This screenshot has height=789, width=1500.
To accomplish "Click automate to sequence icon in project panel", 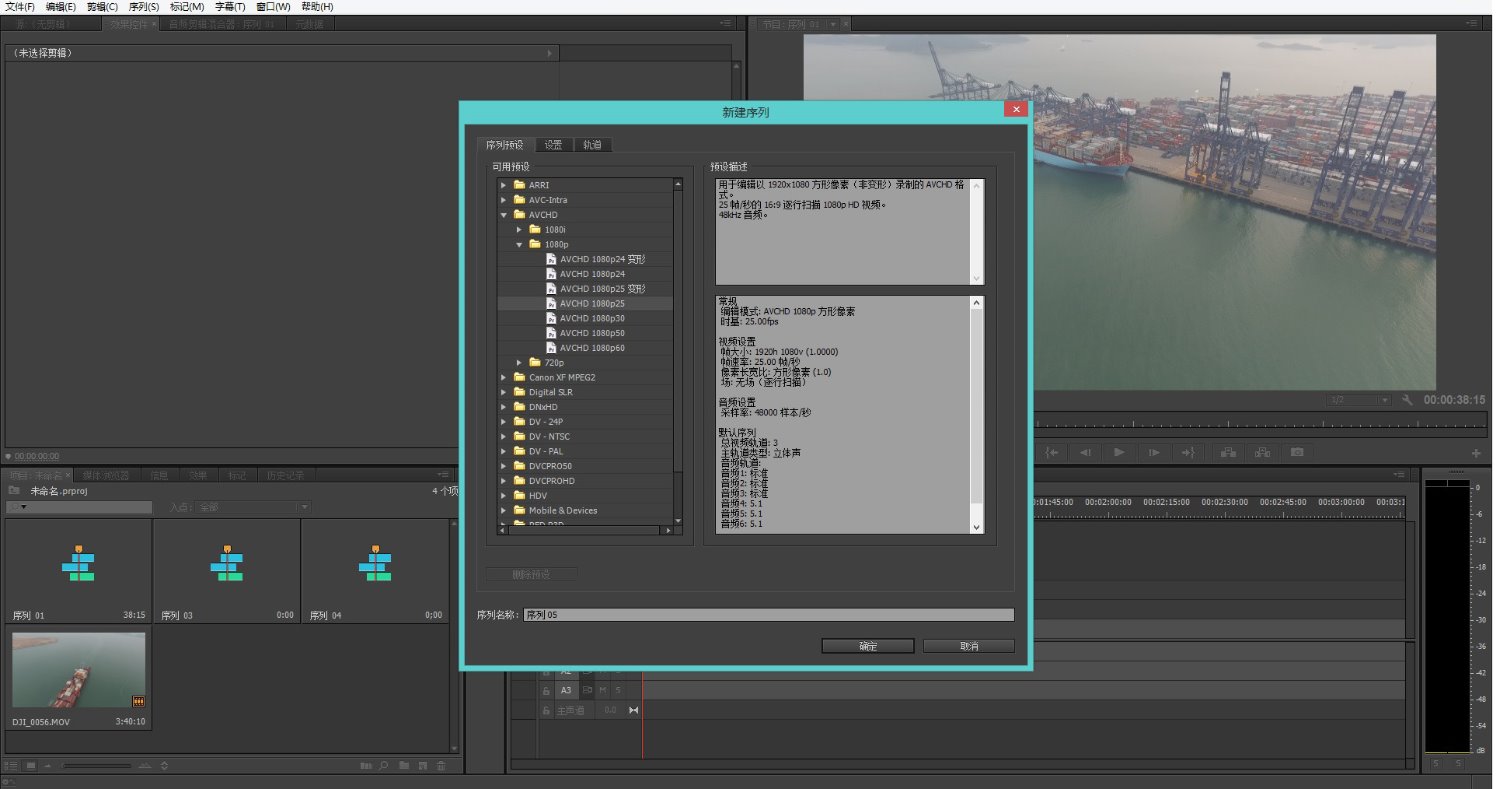I will 367,766.
